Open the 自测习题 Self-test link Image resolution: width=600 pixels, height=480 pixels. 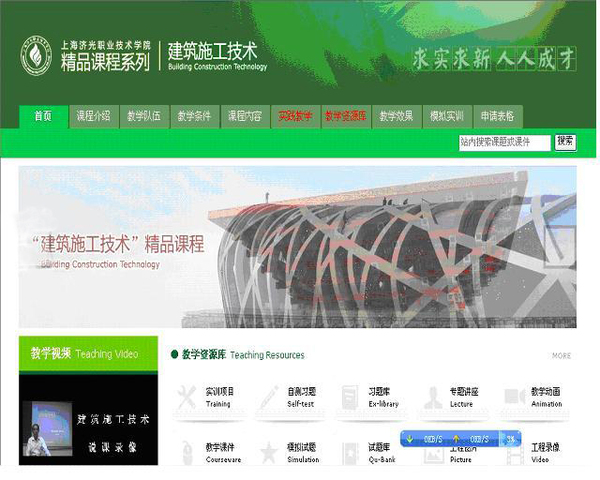[x=302, y=397]
